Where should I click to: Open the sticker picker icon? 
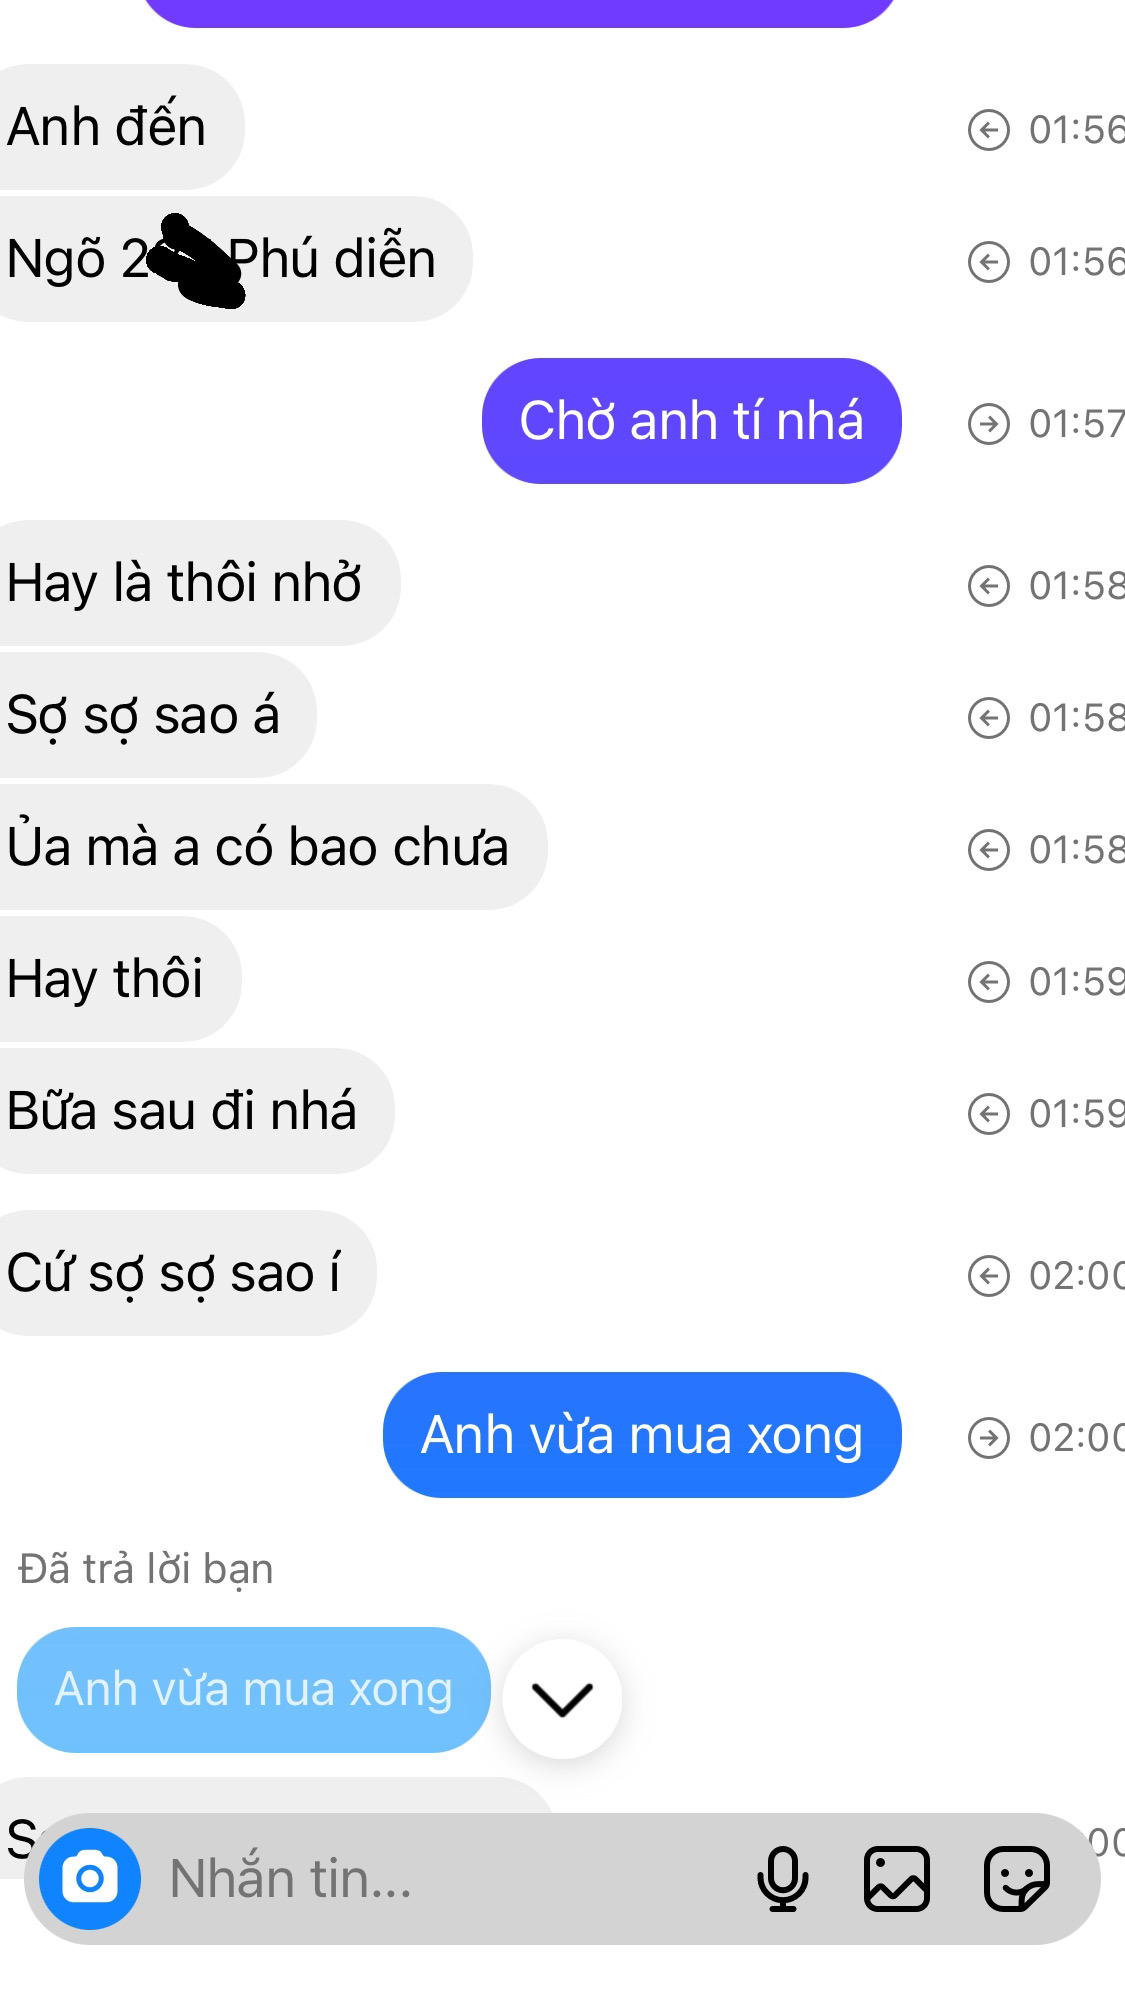[1016, 1879]
